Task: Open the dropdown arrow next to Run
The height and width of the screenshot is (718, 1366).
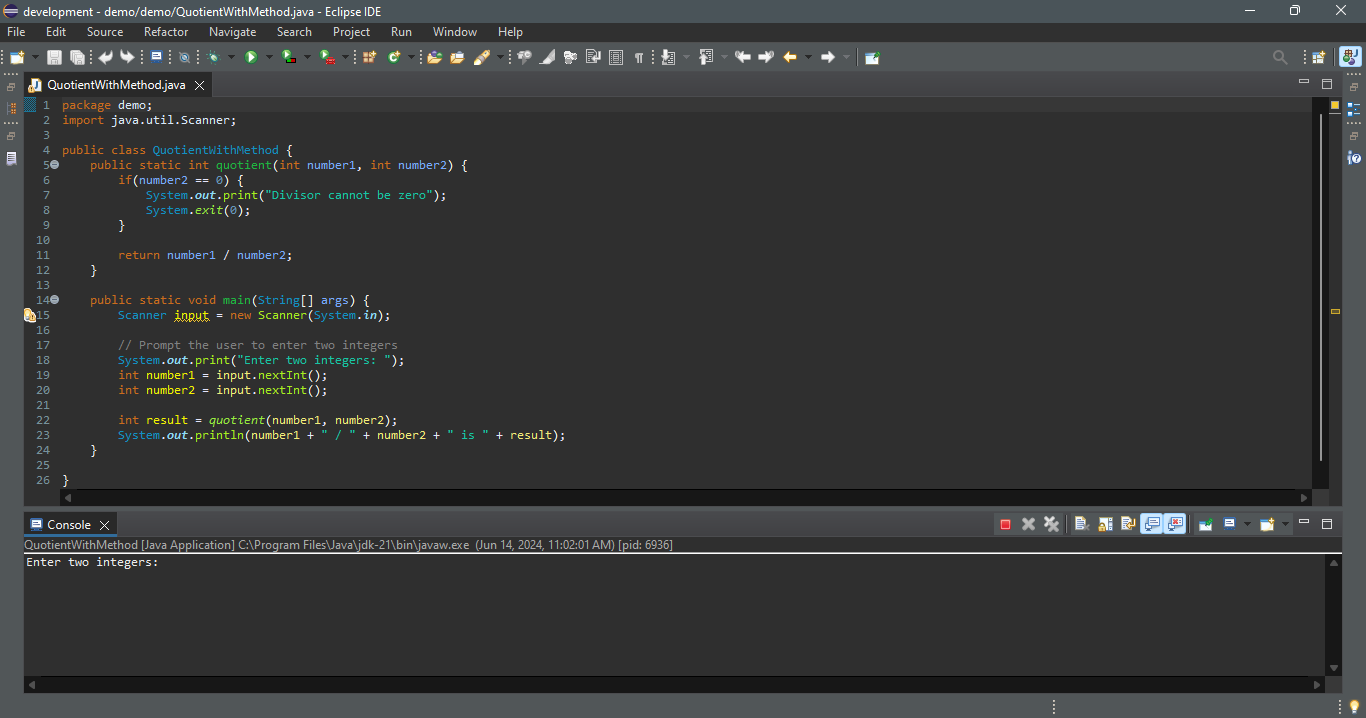Action: [x=268, y=57]
